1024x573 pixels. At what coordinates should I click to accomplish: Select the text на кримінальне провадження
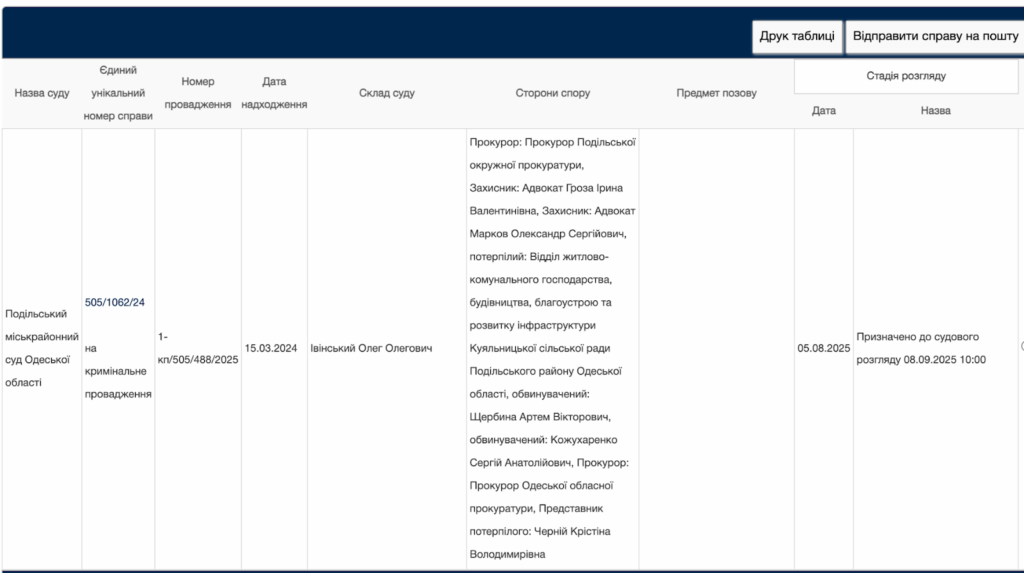[x=118, y=371]
